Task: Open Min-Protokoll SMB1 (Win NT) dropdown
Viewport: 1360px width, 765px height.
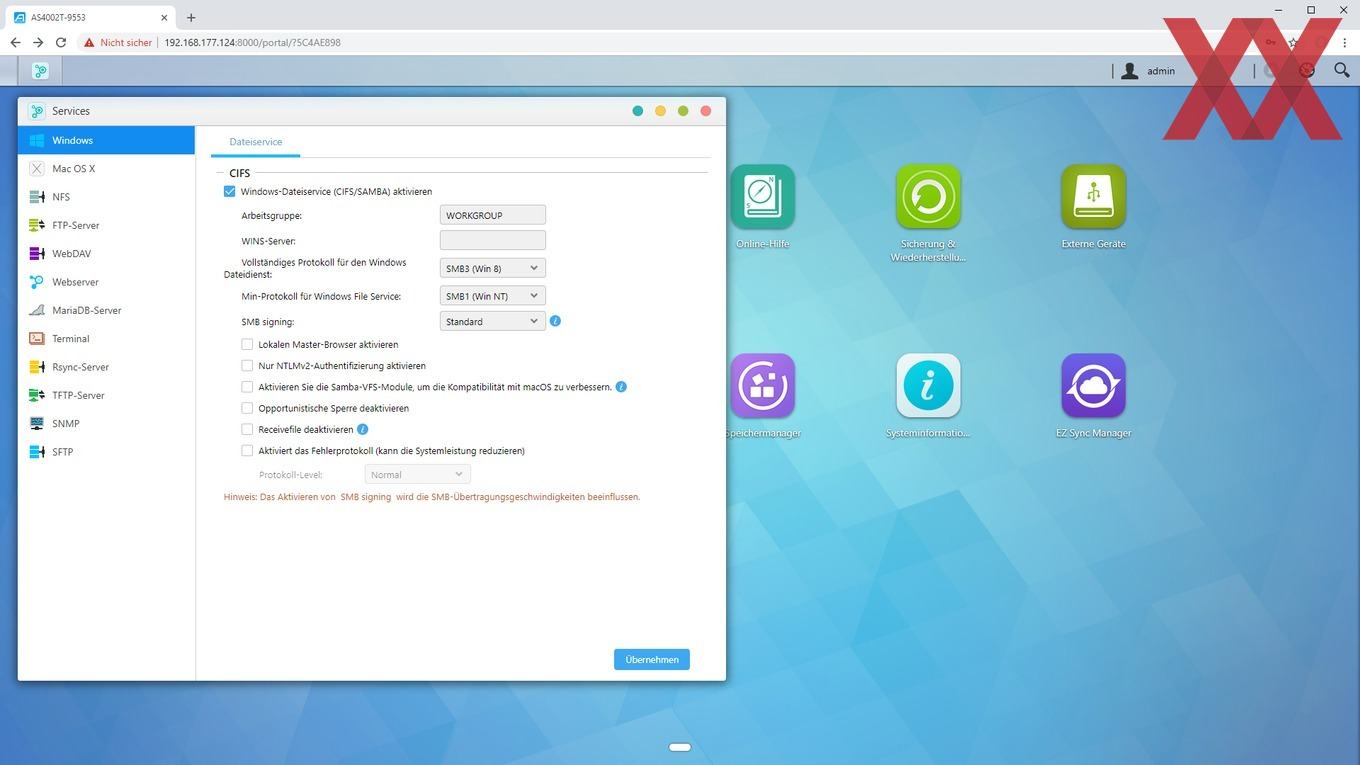Action: pos(493,296)
